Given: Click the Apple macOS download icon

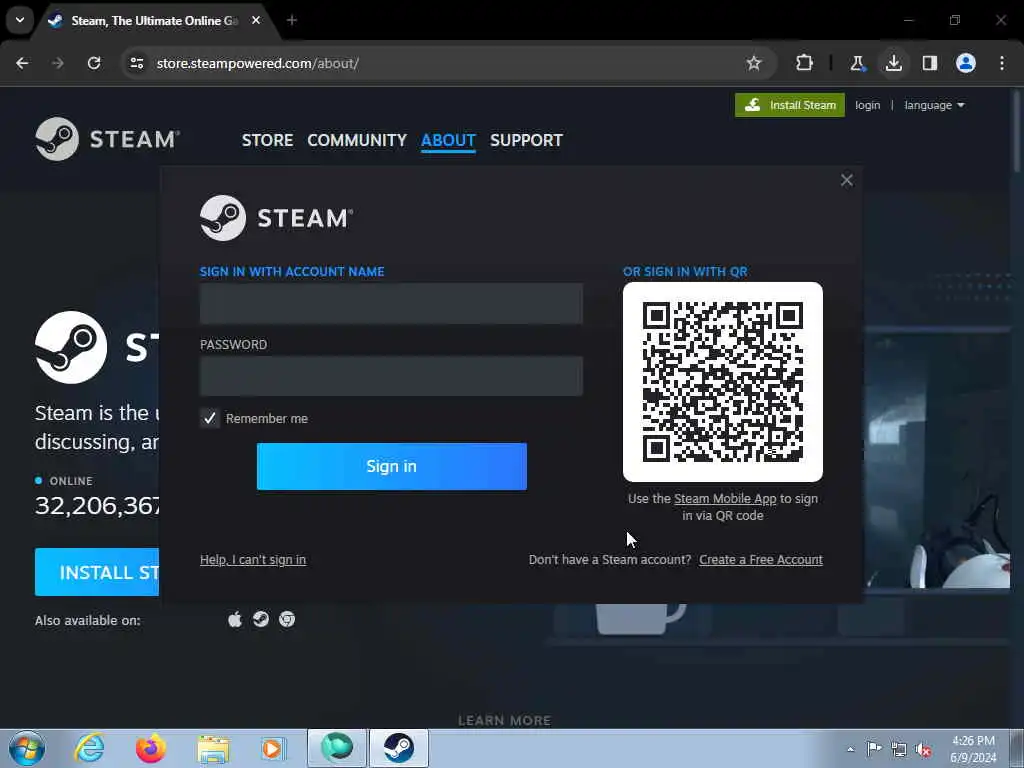Looking at the screenshot, I should [235, 619].
